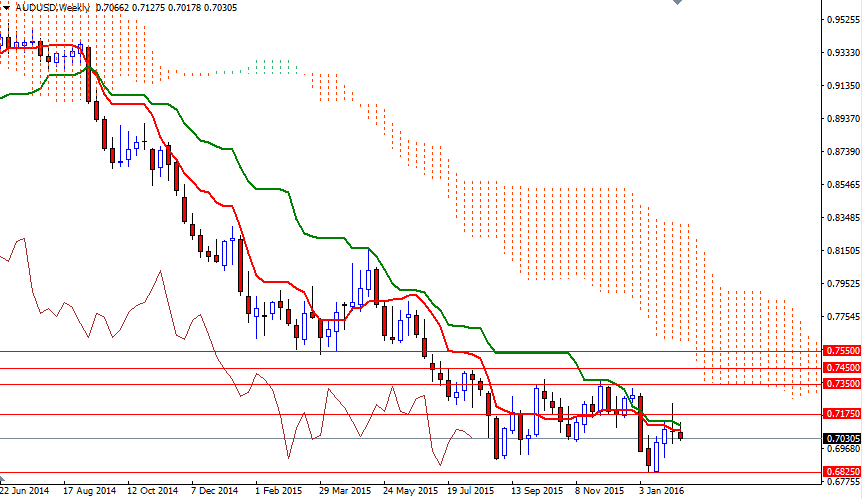
Task: Click the 0.89370 price scale label
Action: point(843,119)
